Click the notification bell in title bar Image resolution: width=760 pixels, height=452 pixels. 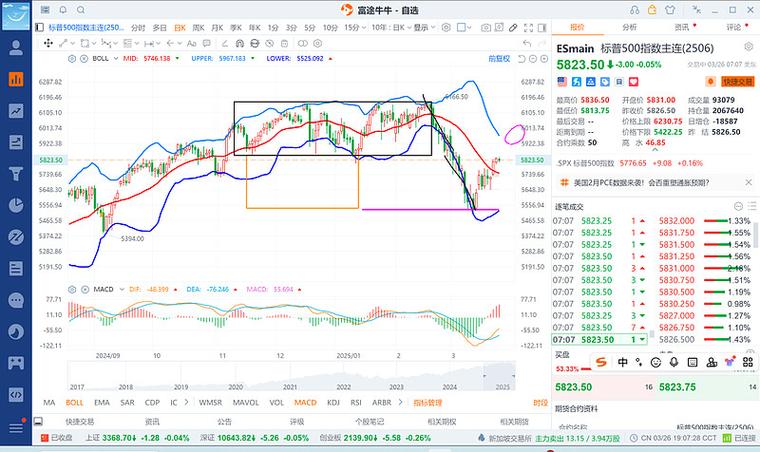point(63,10)
